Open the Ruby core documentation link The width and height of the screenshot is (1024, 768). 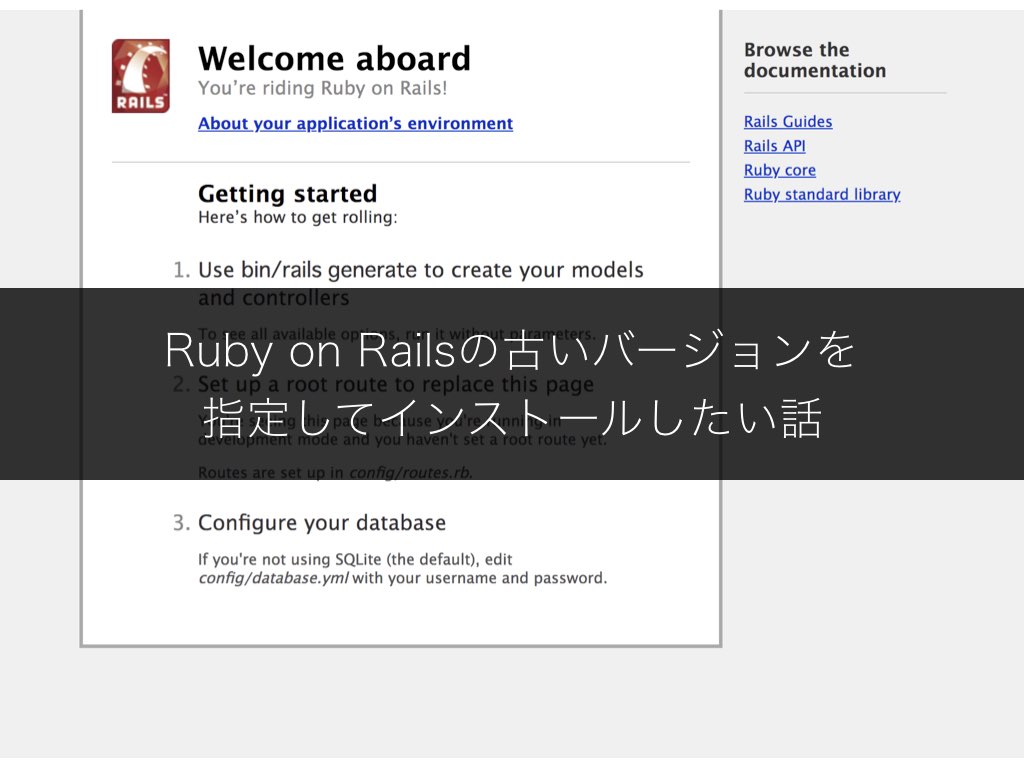point(779,169)
